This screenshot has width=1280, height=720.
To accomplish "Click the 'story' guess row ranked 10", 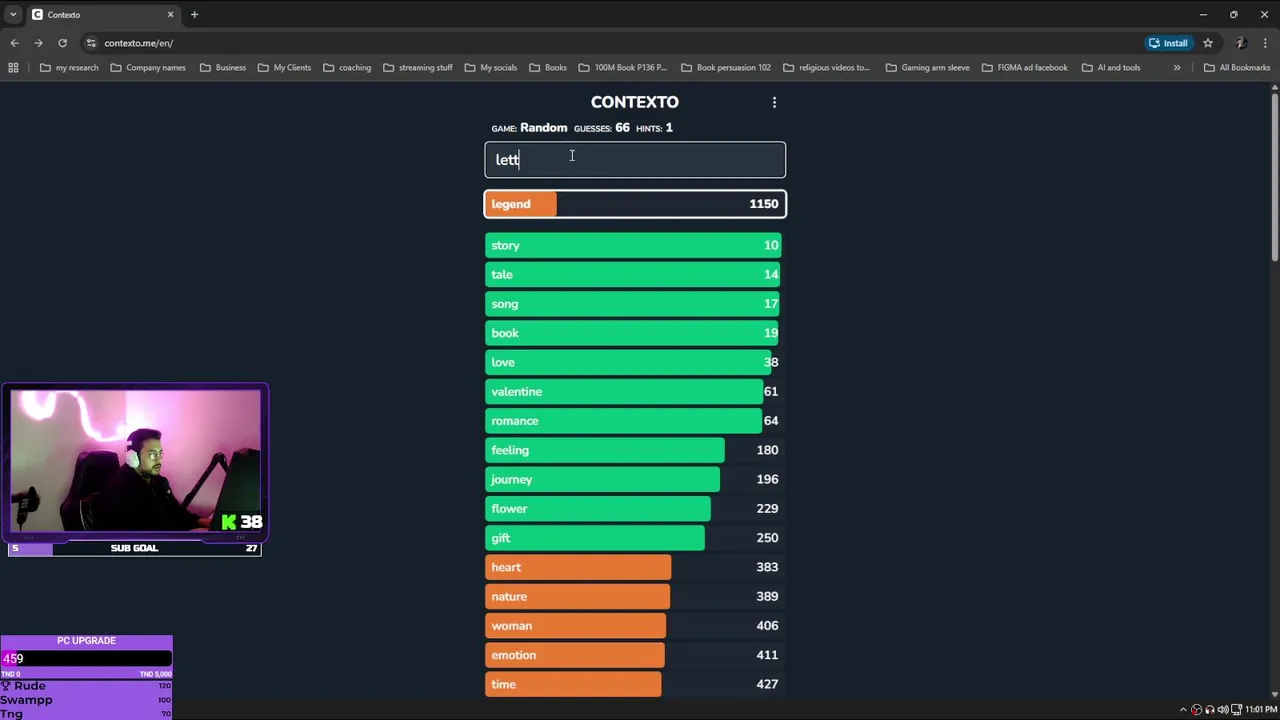I will 633,245.
